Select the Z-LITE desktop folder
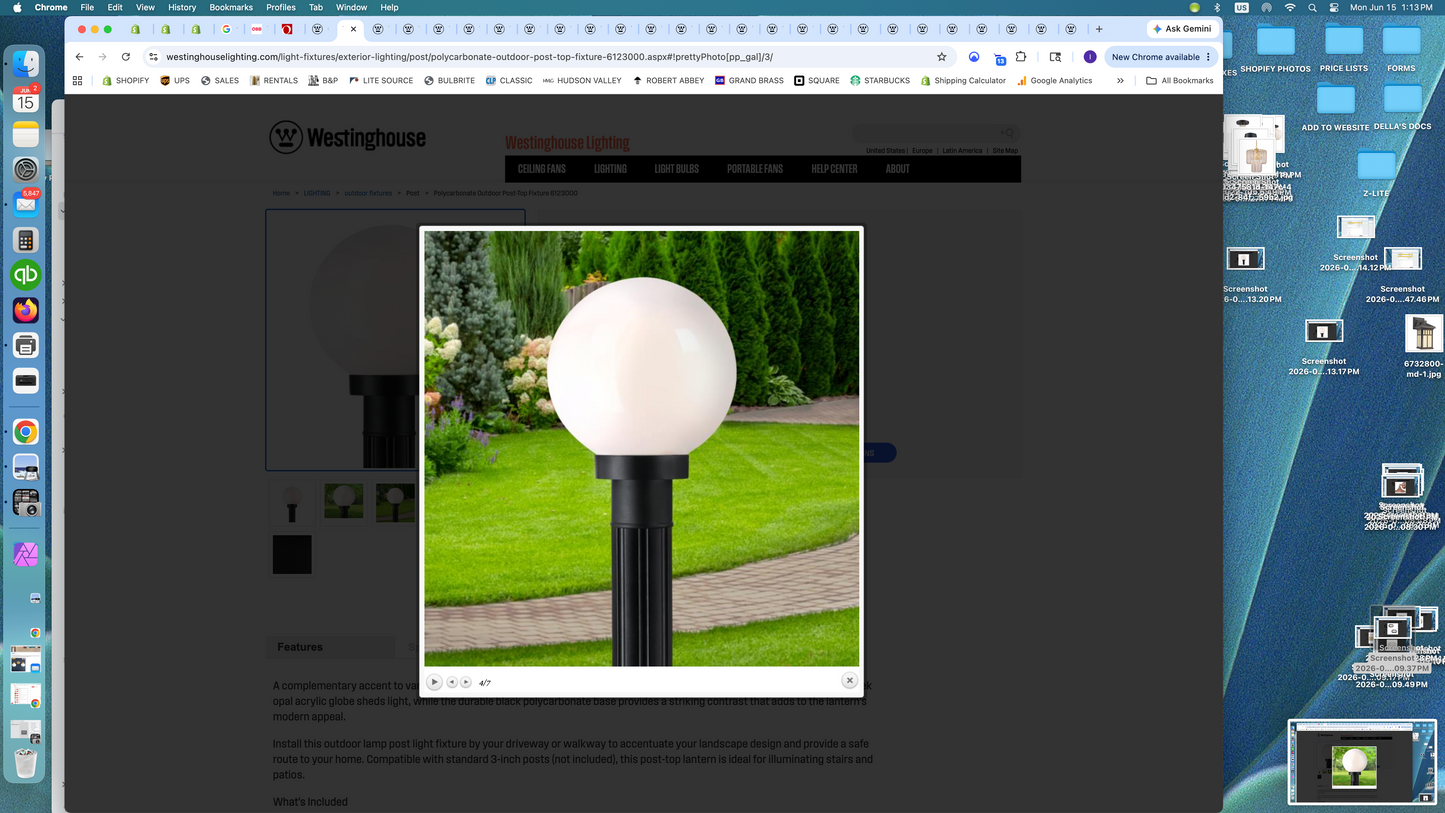Viewport: 1445px width, 813px height. click(x=1376, y=174)
